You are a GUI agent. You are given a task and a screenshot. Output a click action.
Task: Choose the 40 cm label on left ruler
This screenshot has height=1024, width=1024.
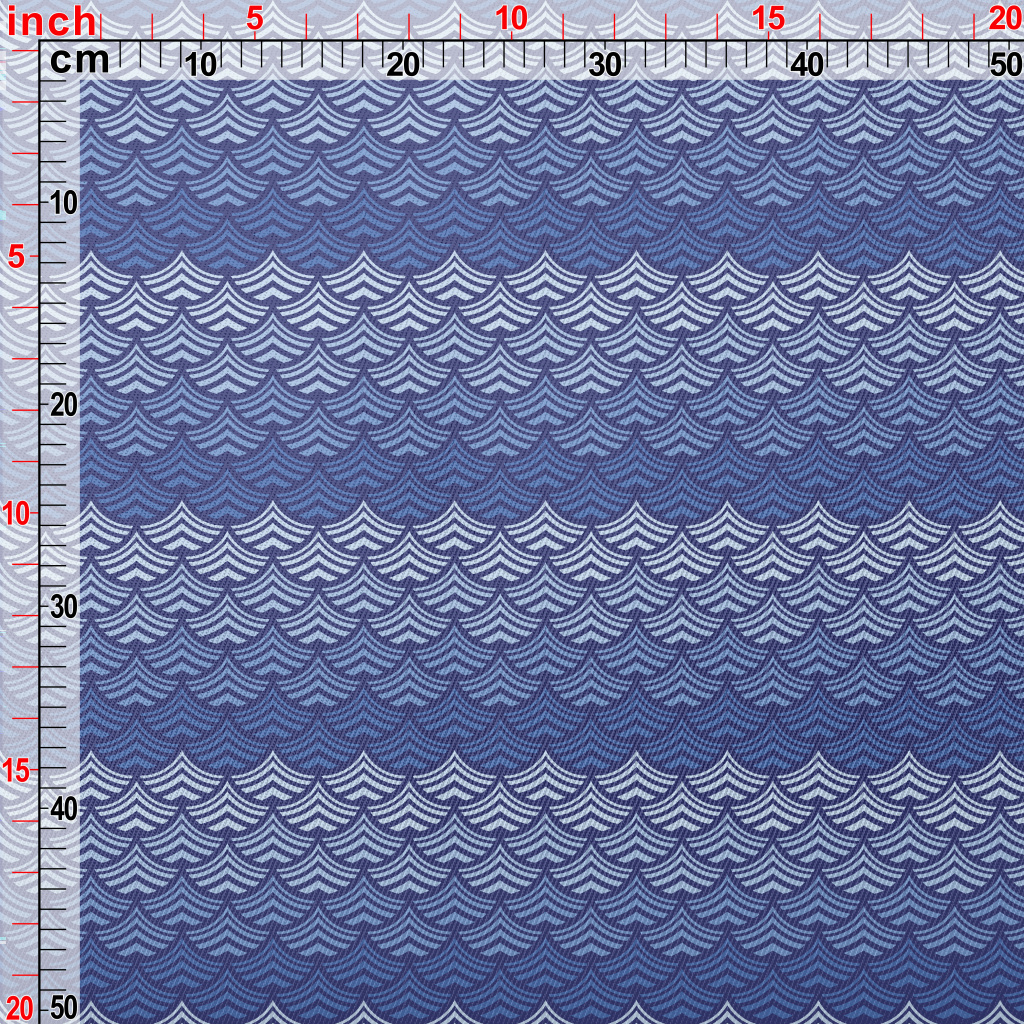tap(63, 808)
